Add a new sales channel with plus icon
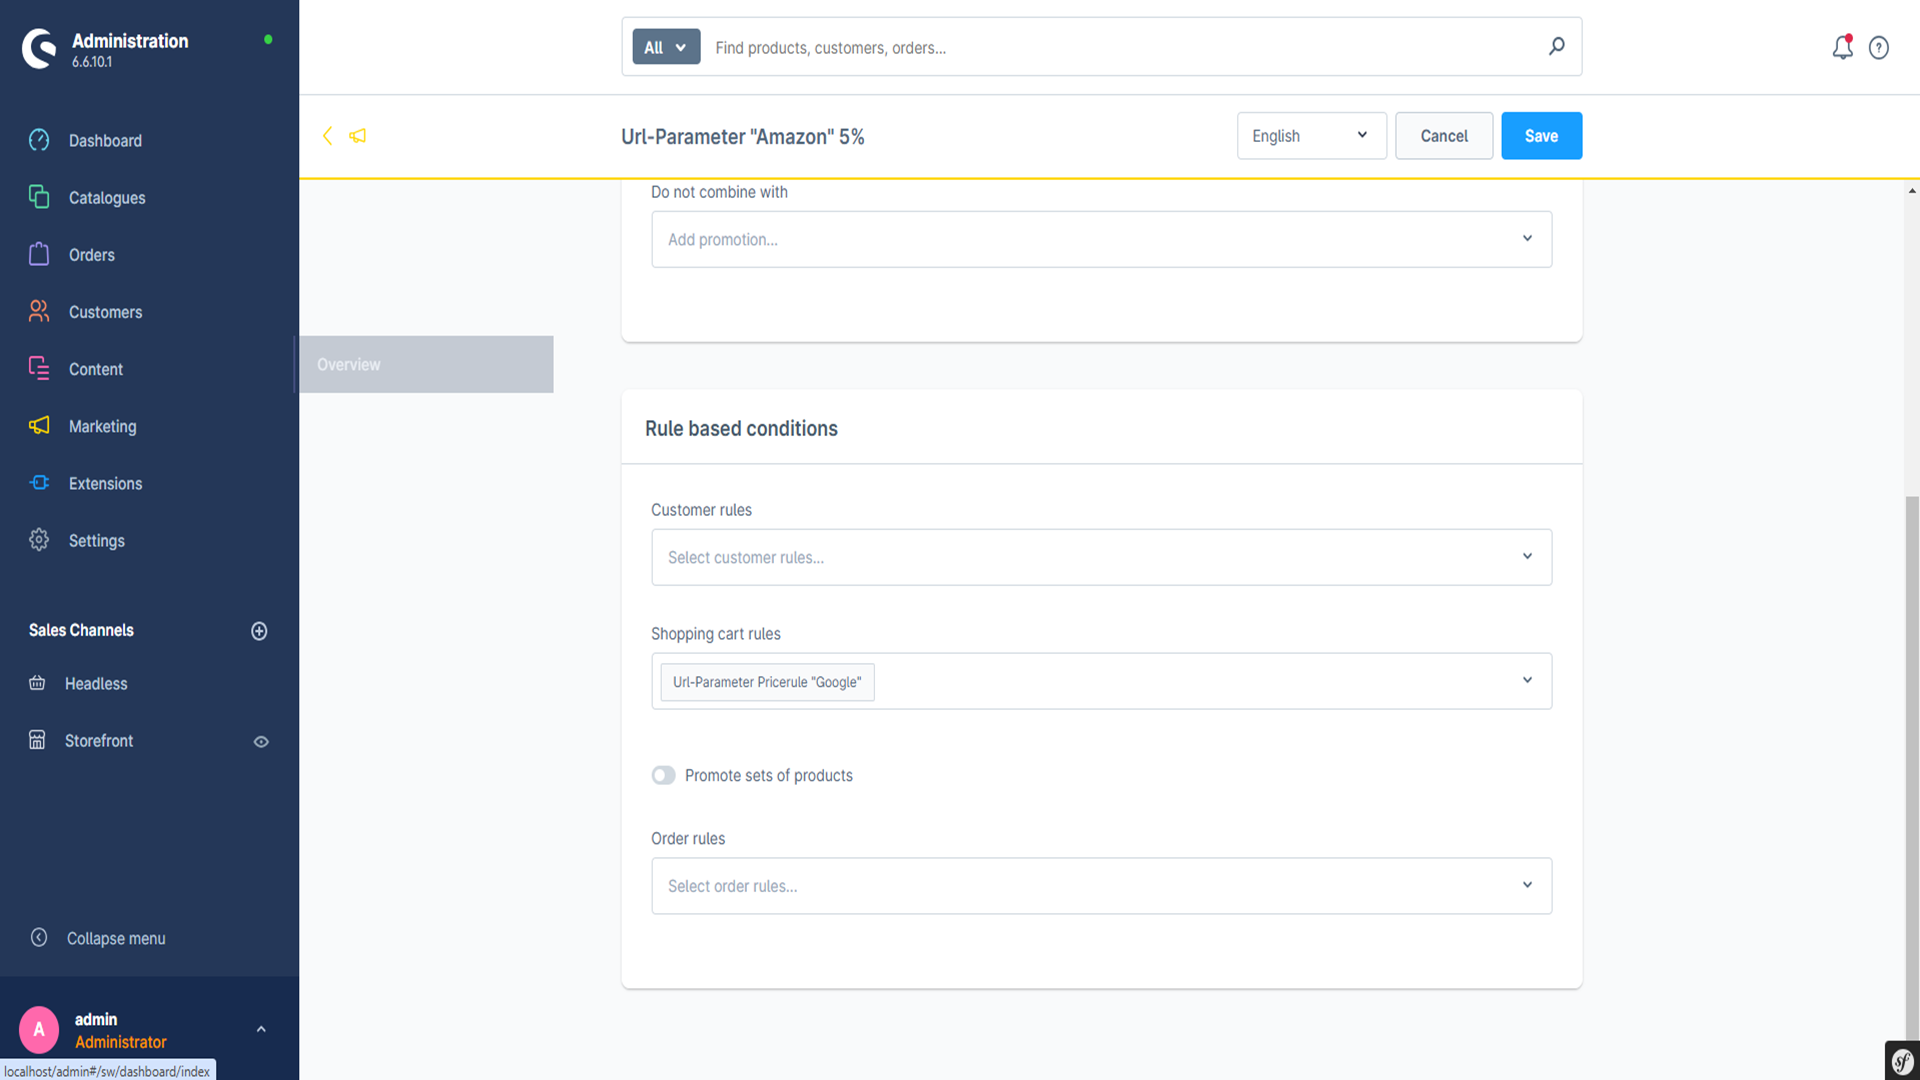Screen dimensions: 1920x1080 tap(259, 631)
